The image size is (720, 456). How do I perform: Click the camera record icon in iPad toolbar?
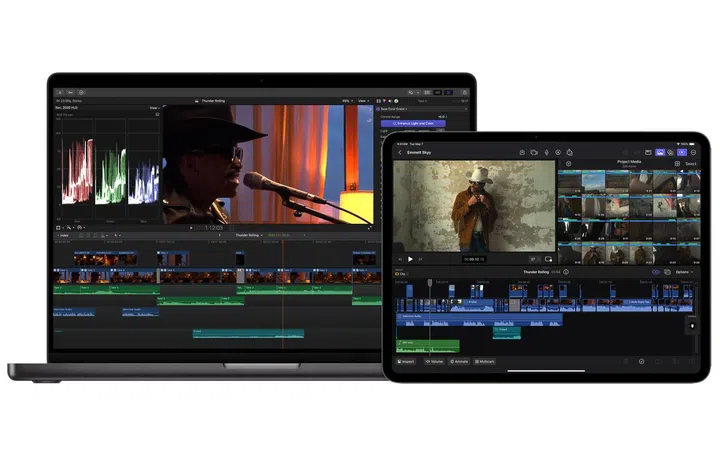coord(535,153)
